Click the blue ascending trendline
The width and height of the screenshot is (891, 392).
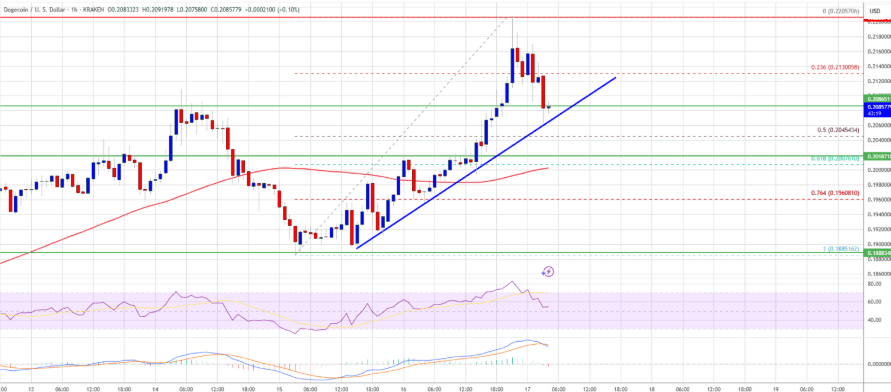pos(486,162)
